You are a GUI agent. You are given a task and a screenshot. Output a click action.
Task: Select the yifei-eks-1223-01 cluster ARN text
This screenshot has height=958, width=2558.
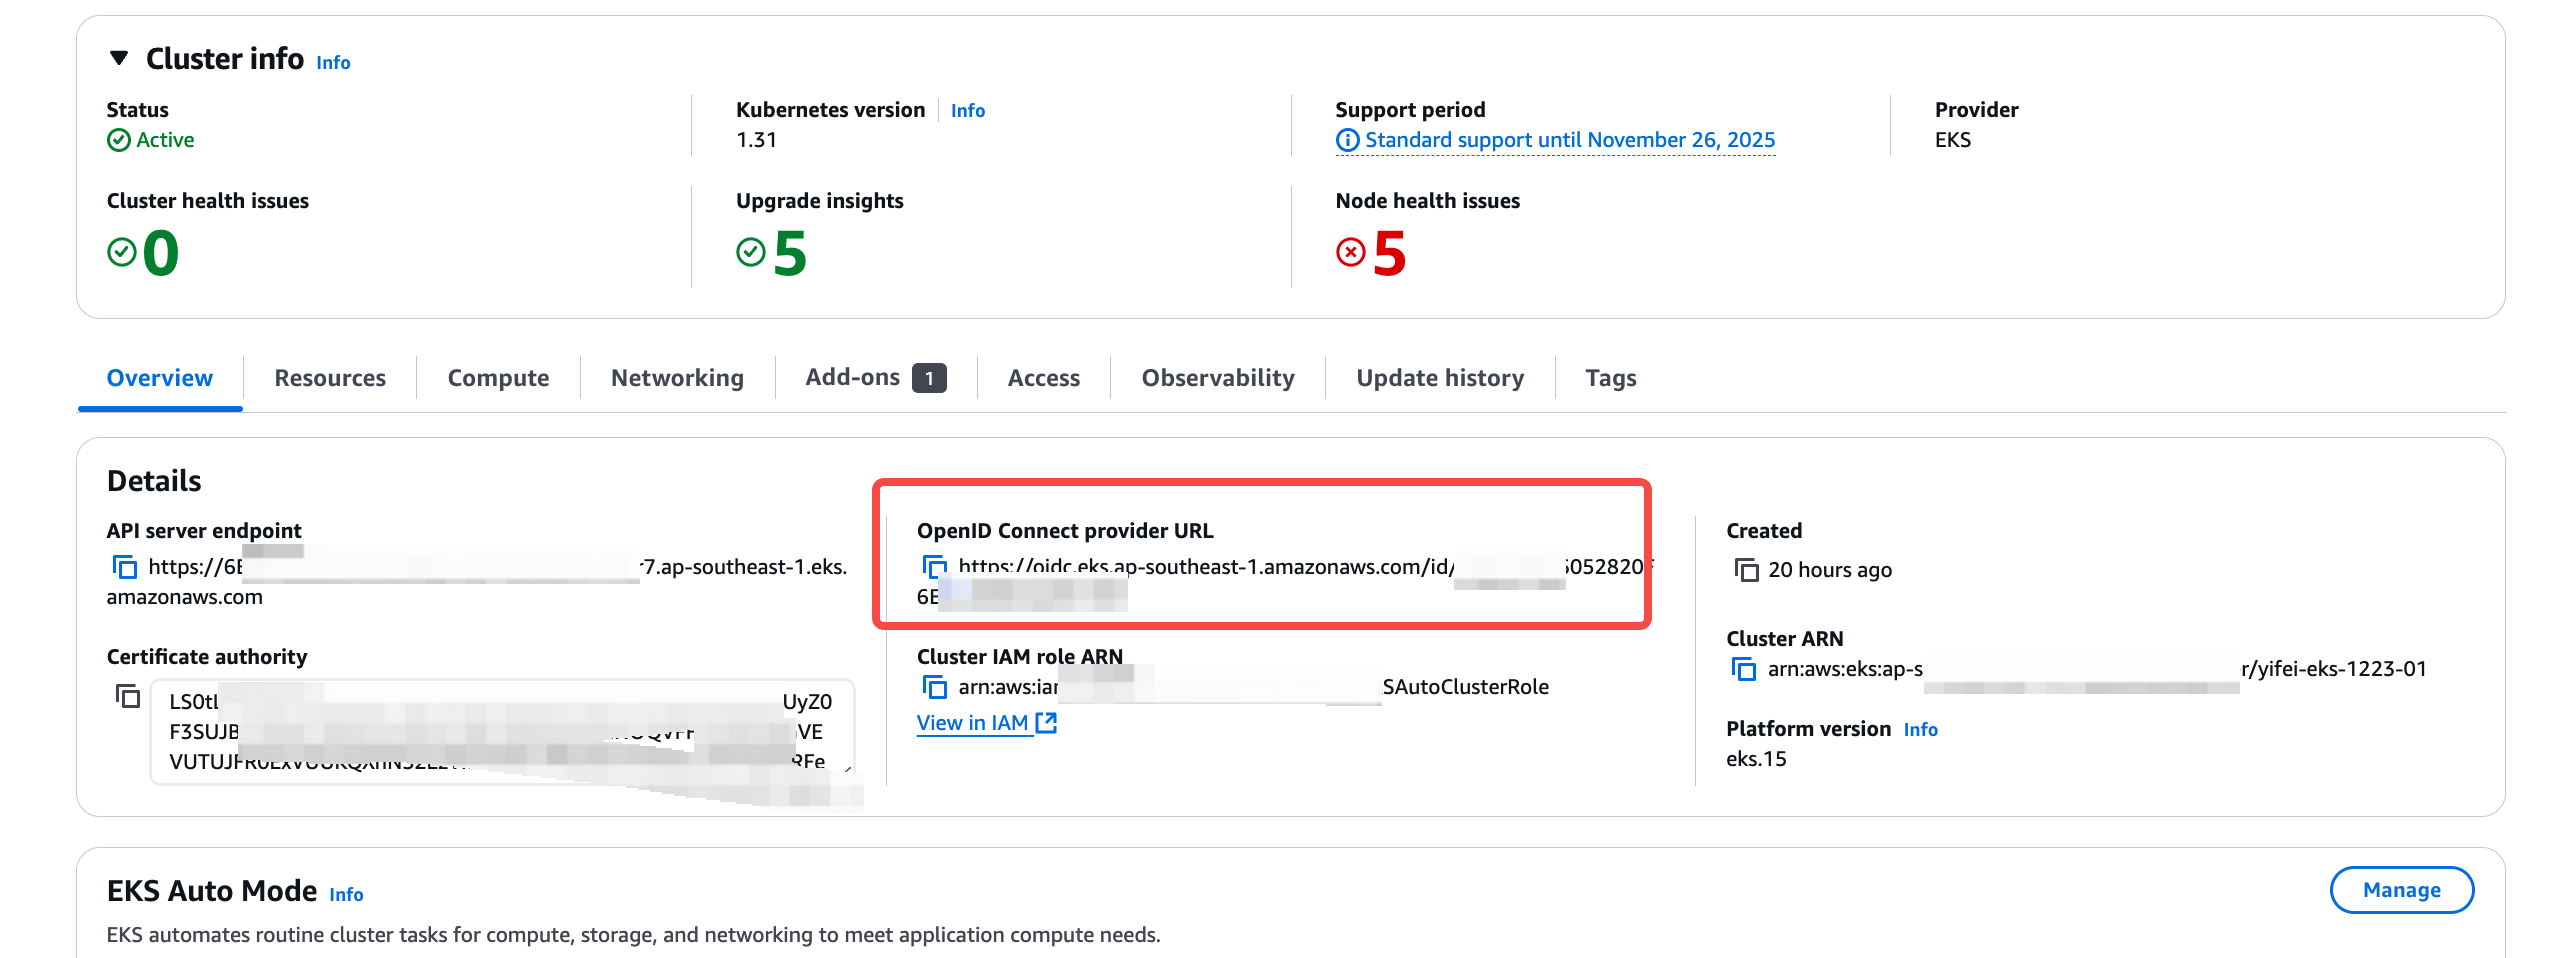2097,669
